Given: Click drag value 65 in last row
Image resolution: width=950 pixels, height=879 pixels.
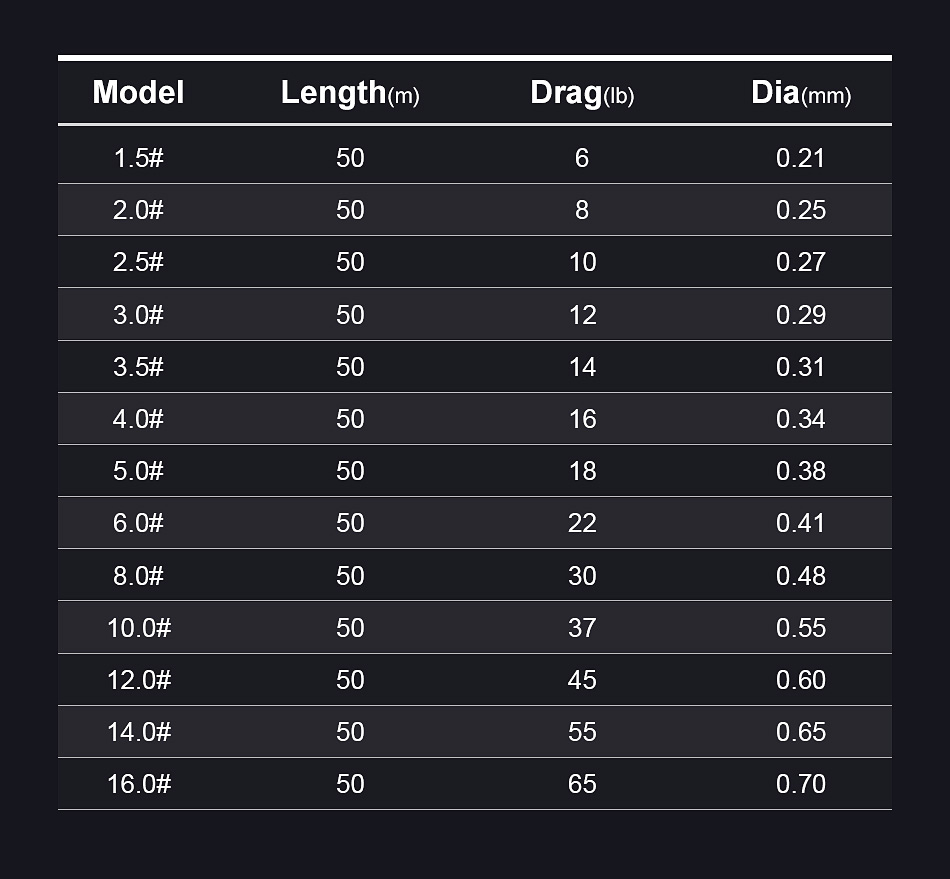Looking at the screenshot, I should pyautogui.click(x=582, y=784).
